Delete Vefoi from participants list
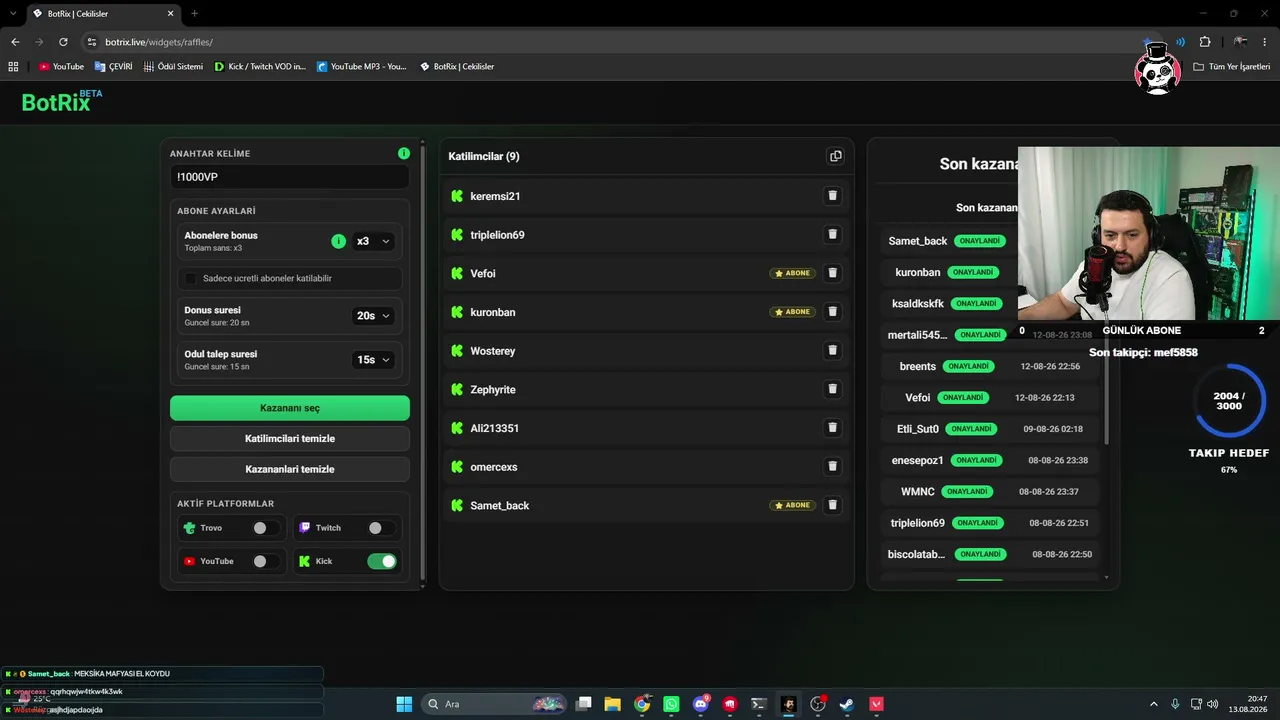1280x720 pixels. 832,273
